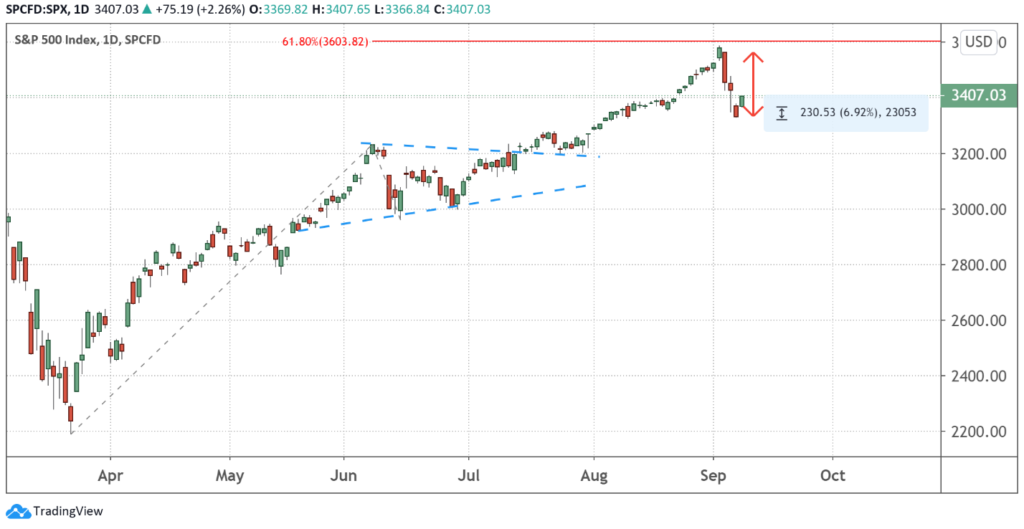The width and height of the screenshot is (1024, 529).
Task: Click the Sep label on time axis
Action: (713, 476)
